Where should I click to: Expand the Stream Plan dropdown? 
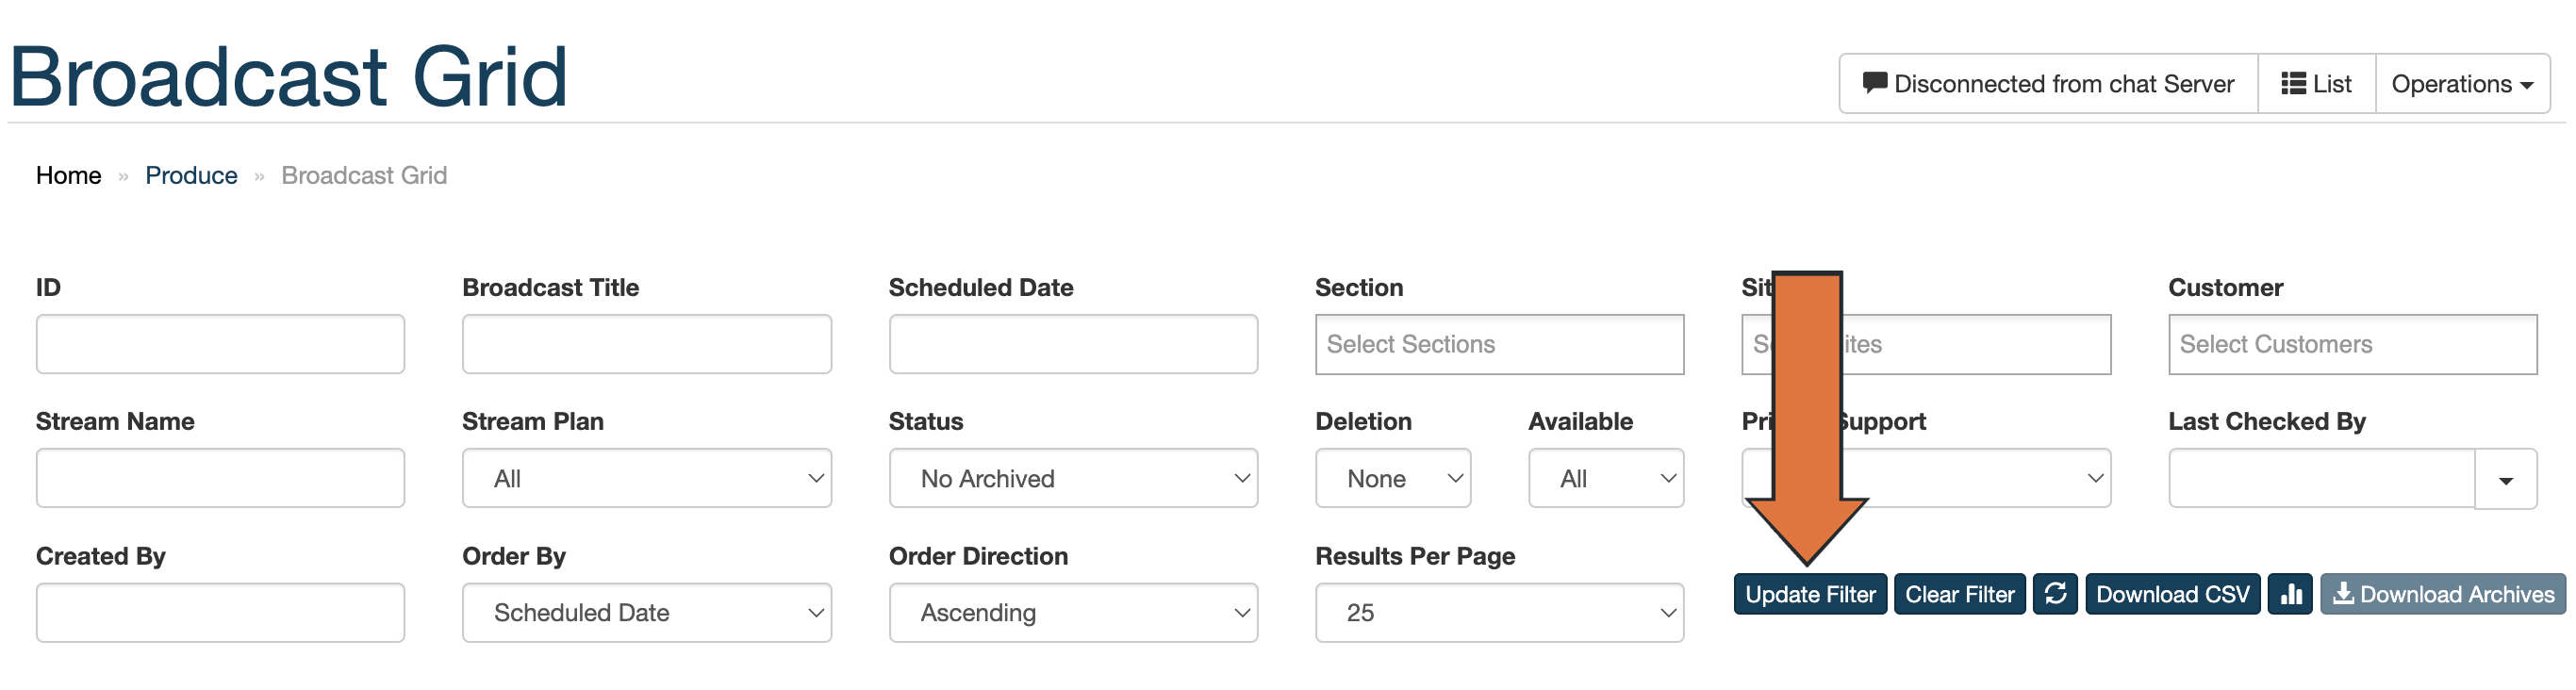[646, 479]
